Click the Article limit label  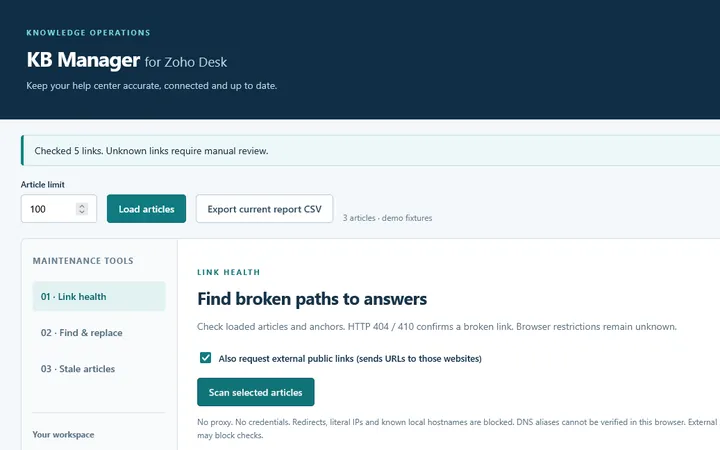click(43, 185)
